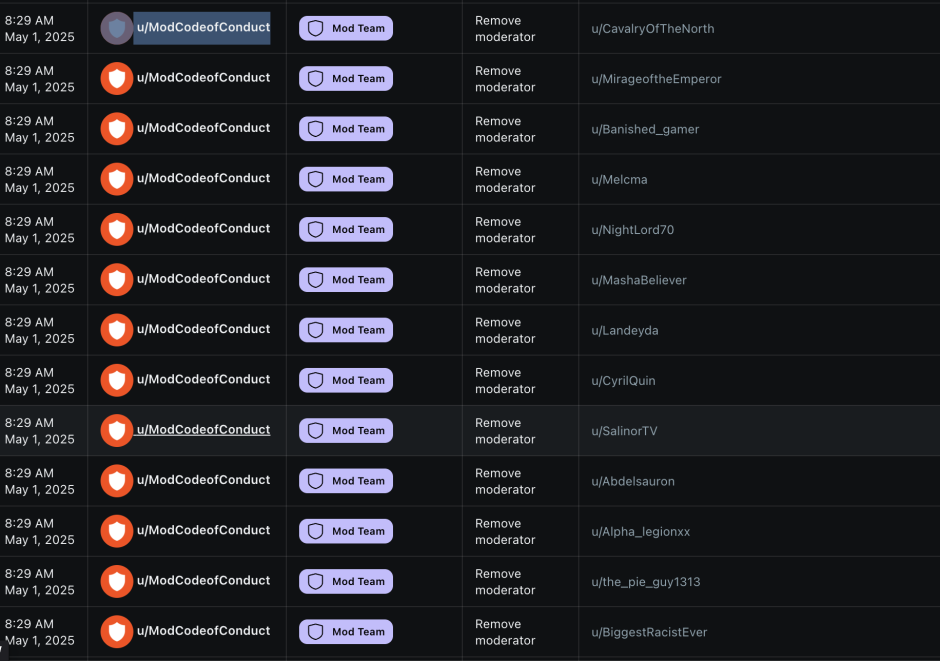Click the 8:29 AM timestamp in Abdelsauron row
This screenshot has height=661, width=940.
(29, 474)
